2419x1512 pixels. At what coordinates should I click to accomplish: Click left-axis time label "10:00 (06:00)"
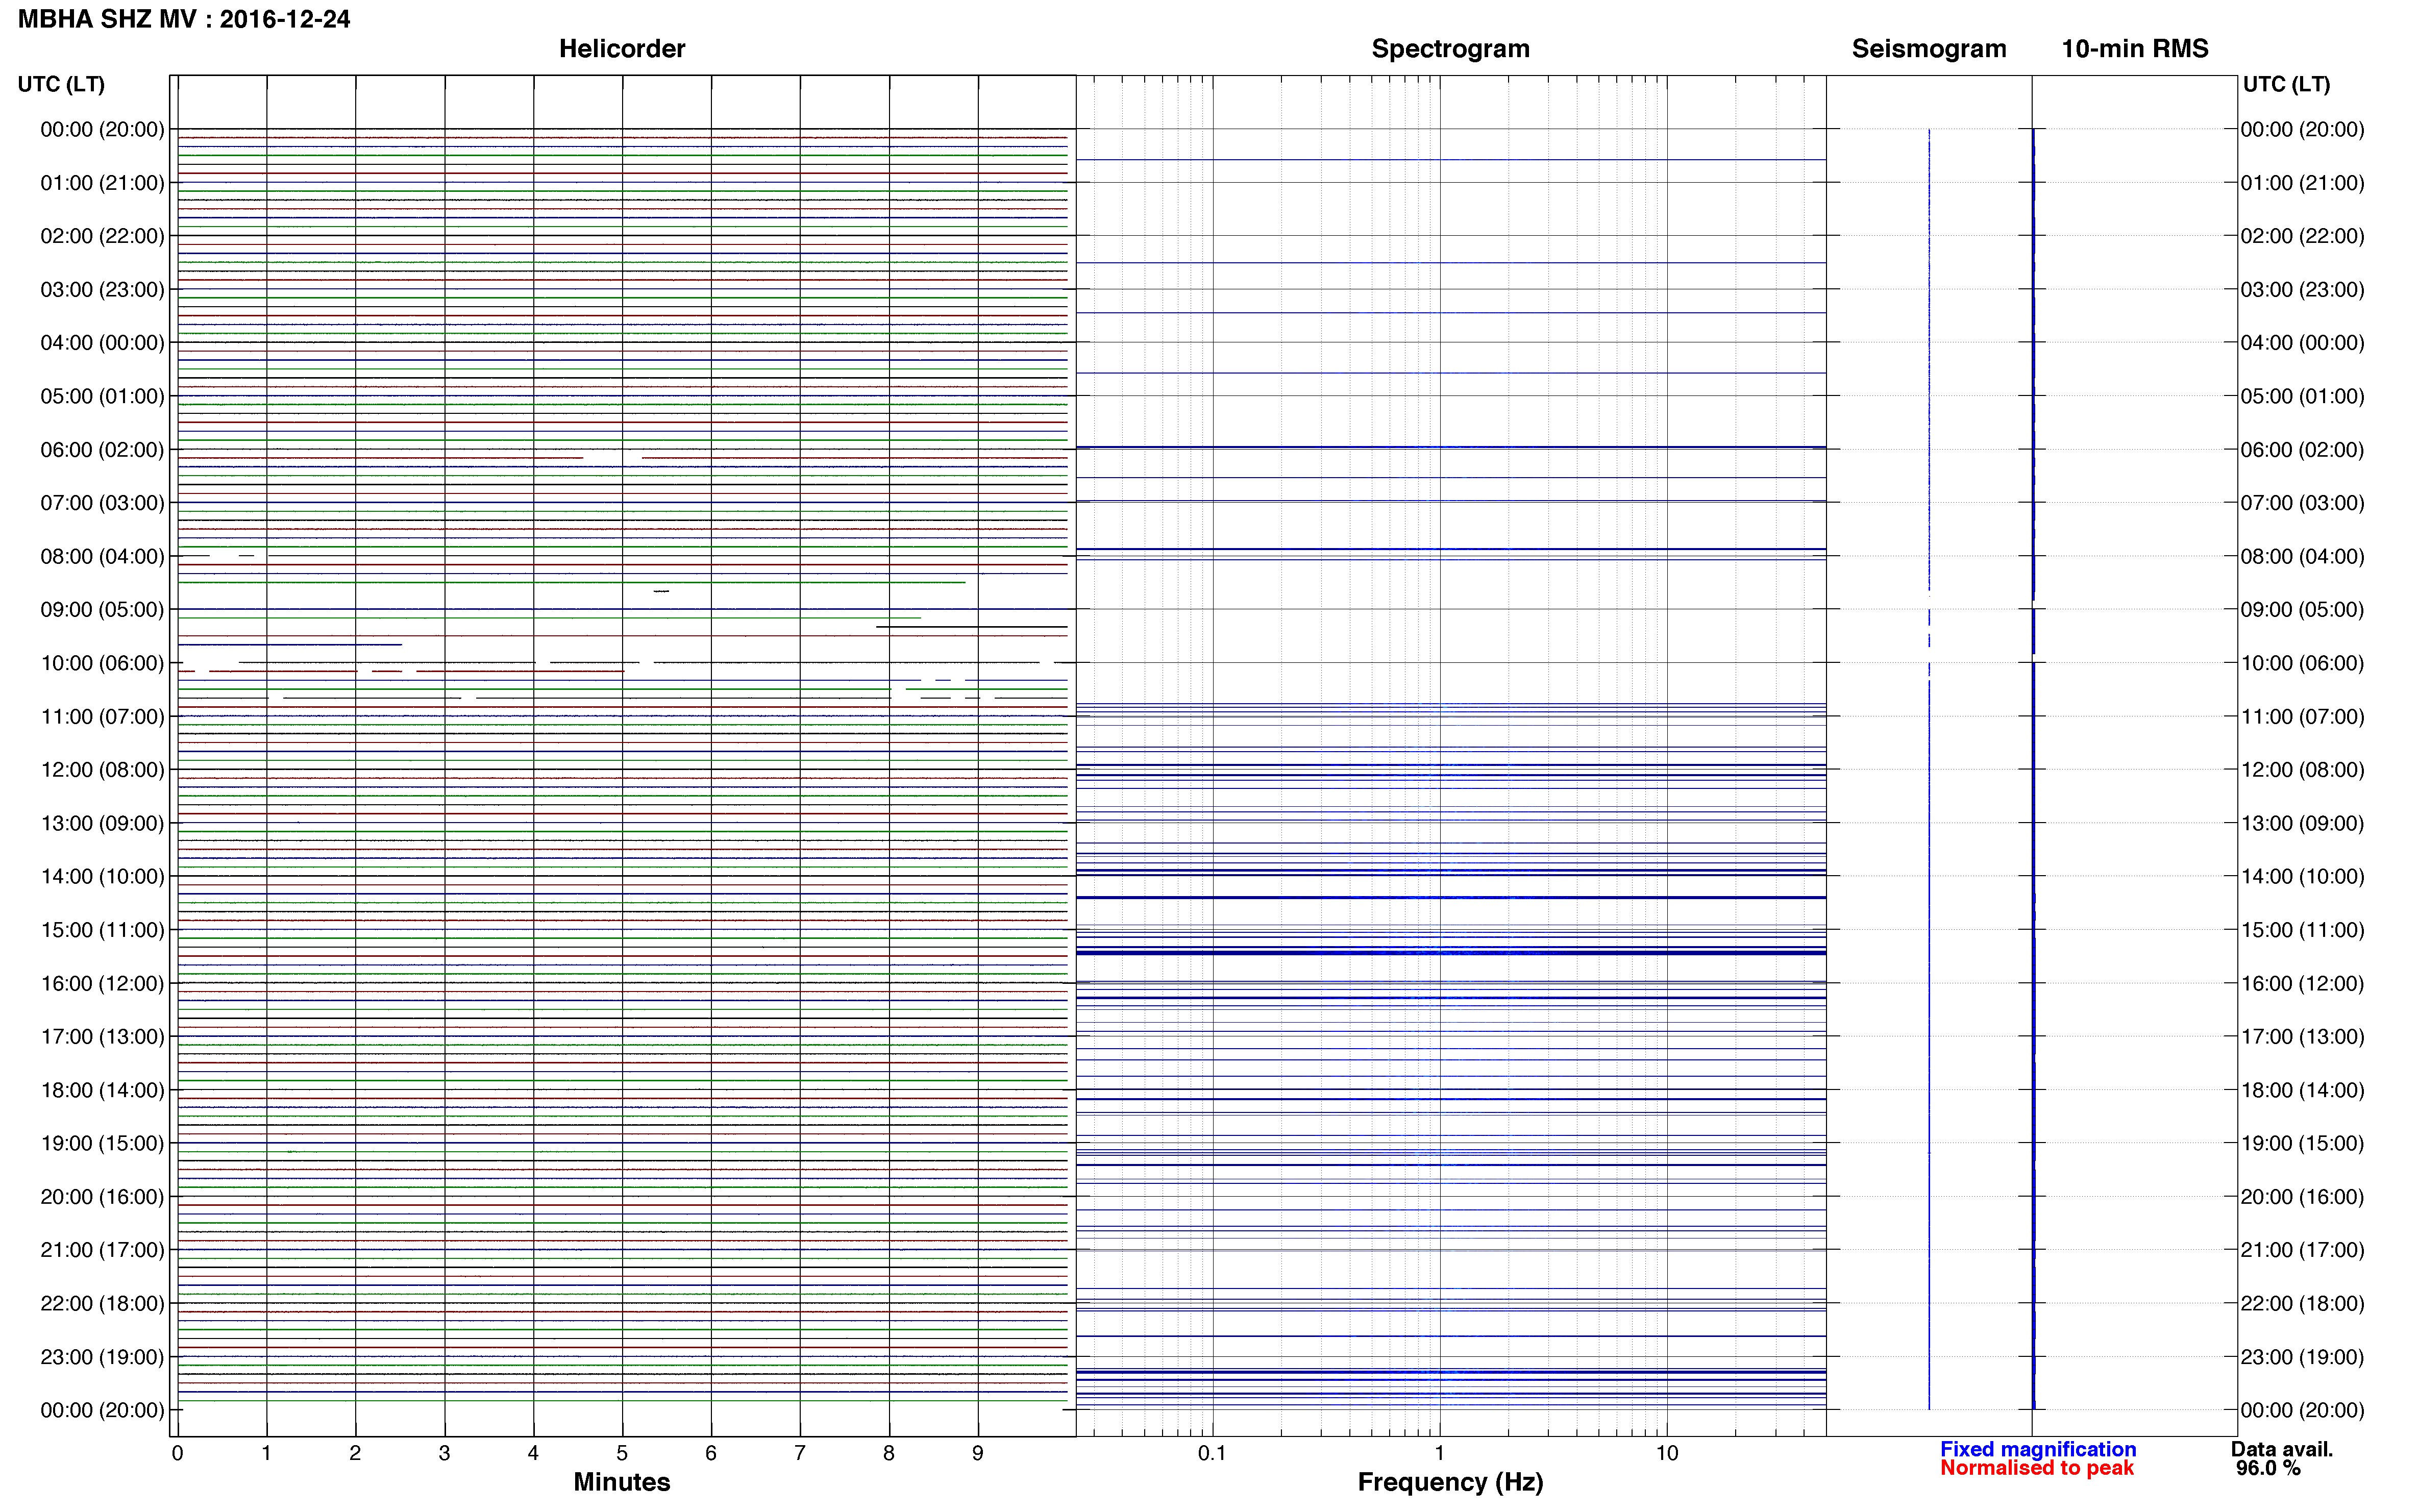coord(102,663)
